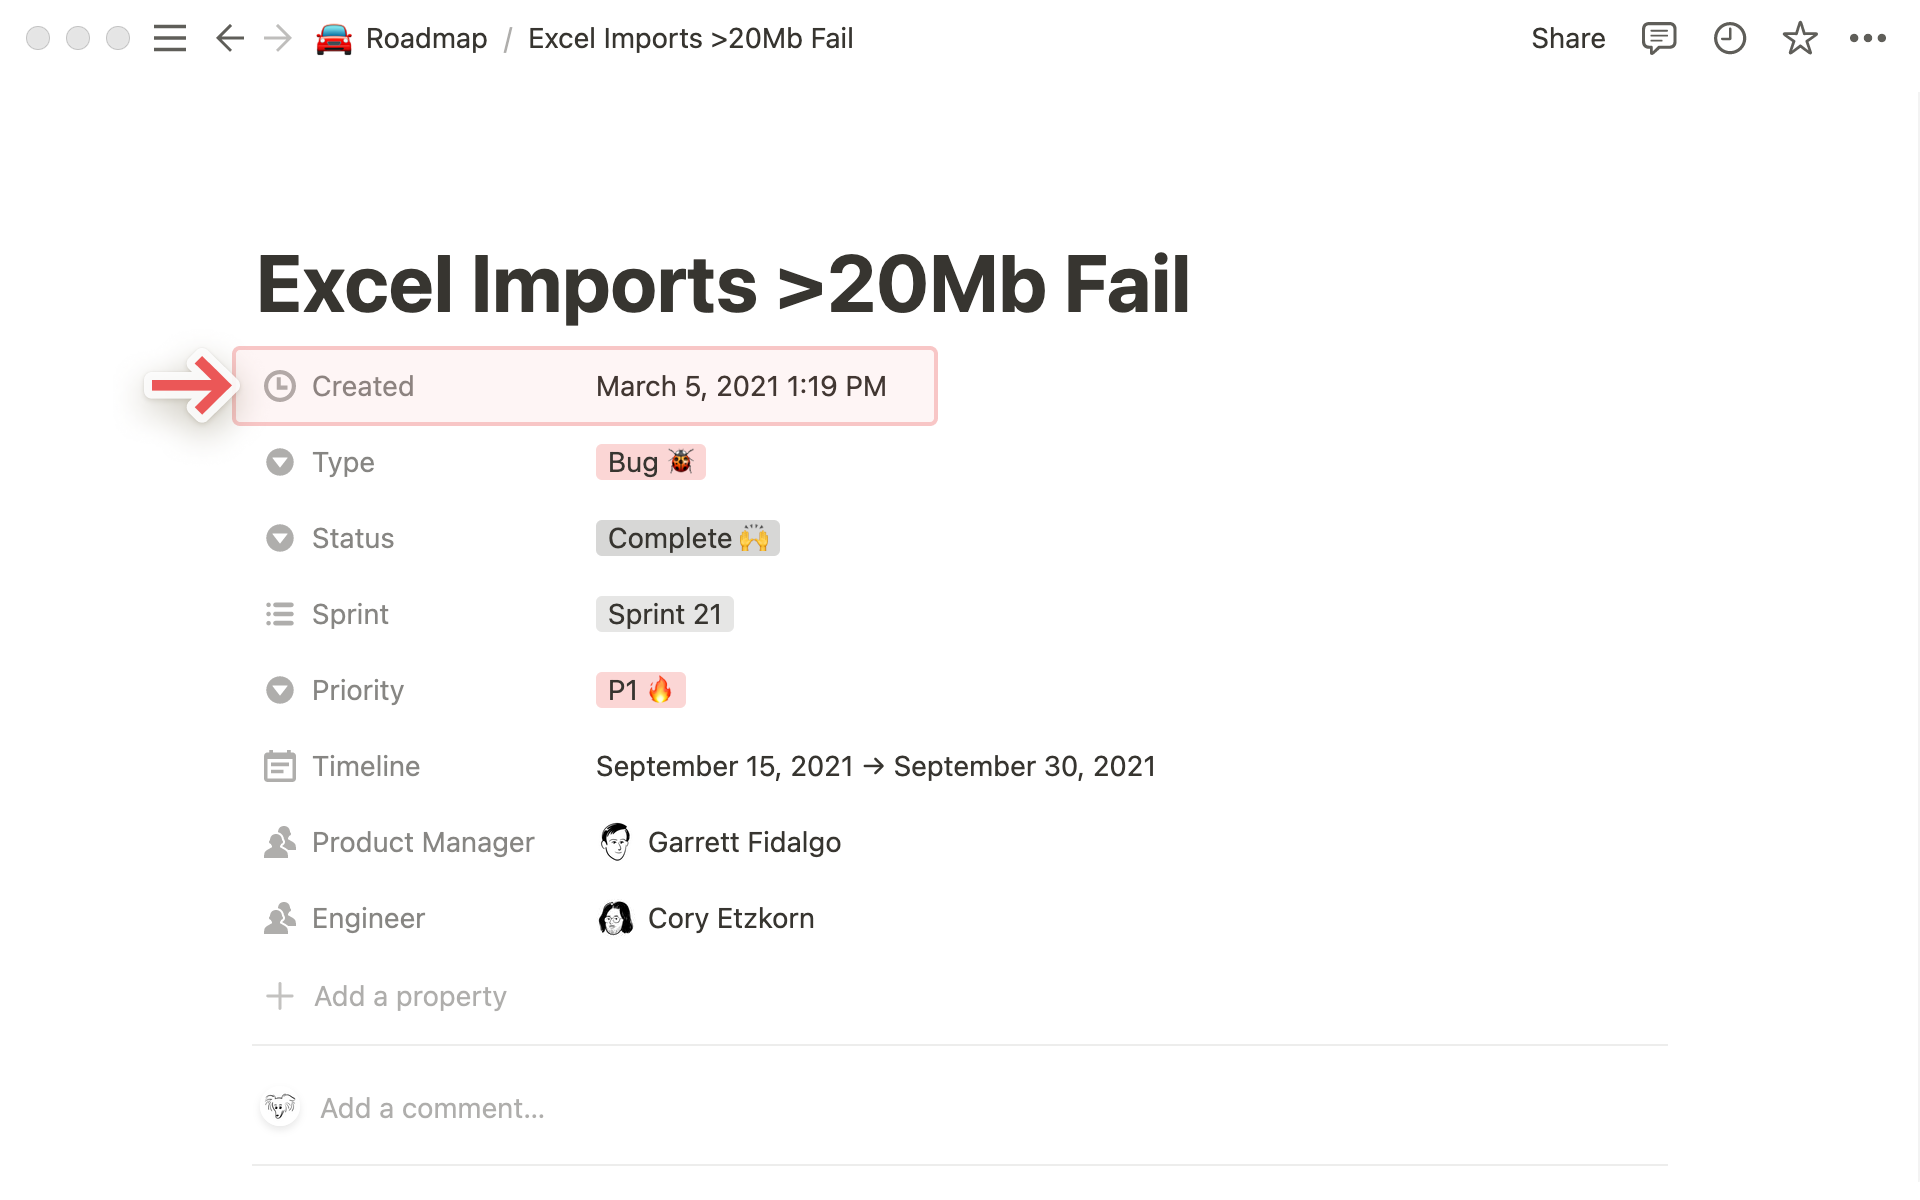Navigate to Roadmap breadcrumb
Image resolution: width=1920 pixels, height=1200 pixels.
[426, 39]
